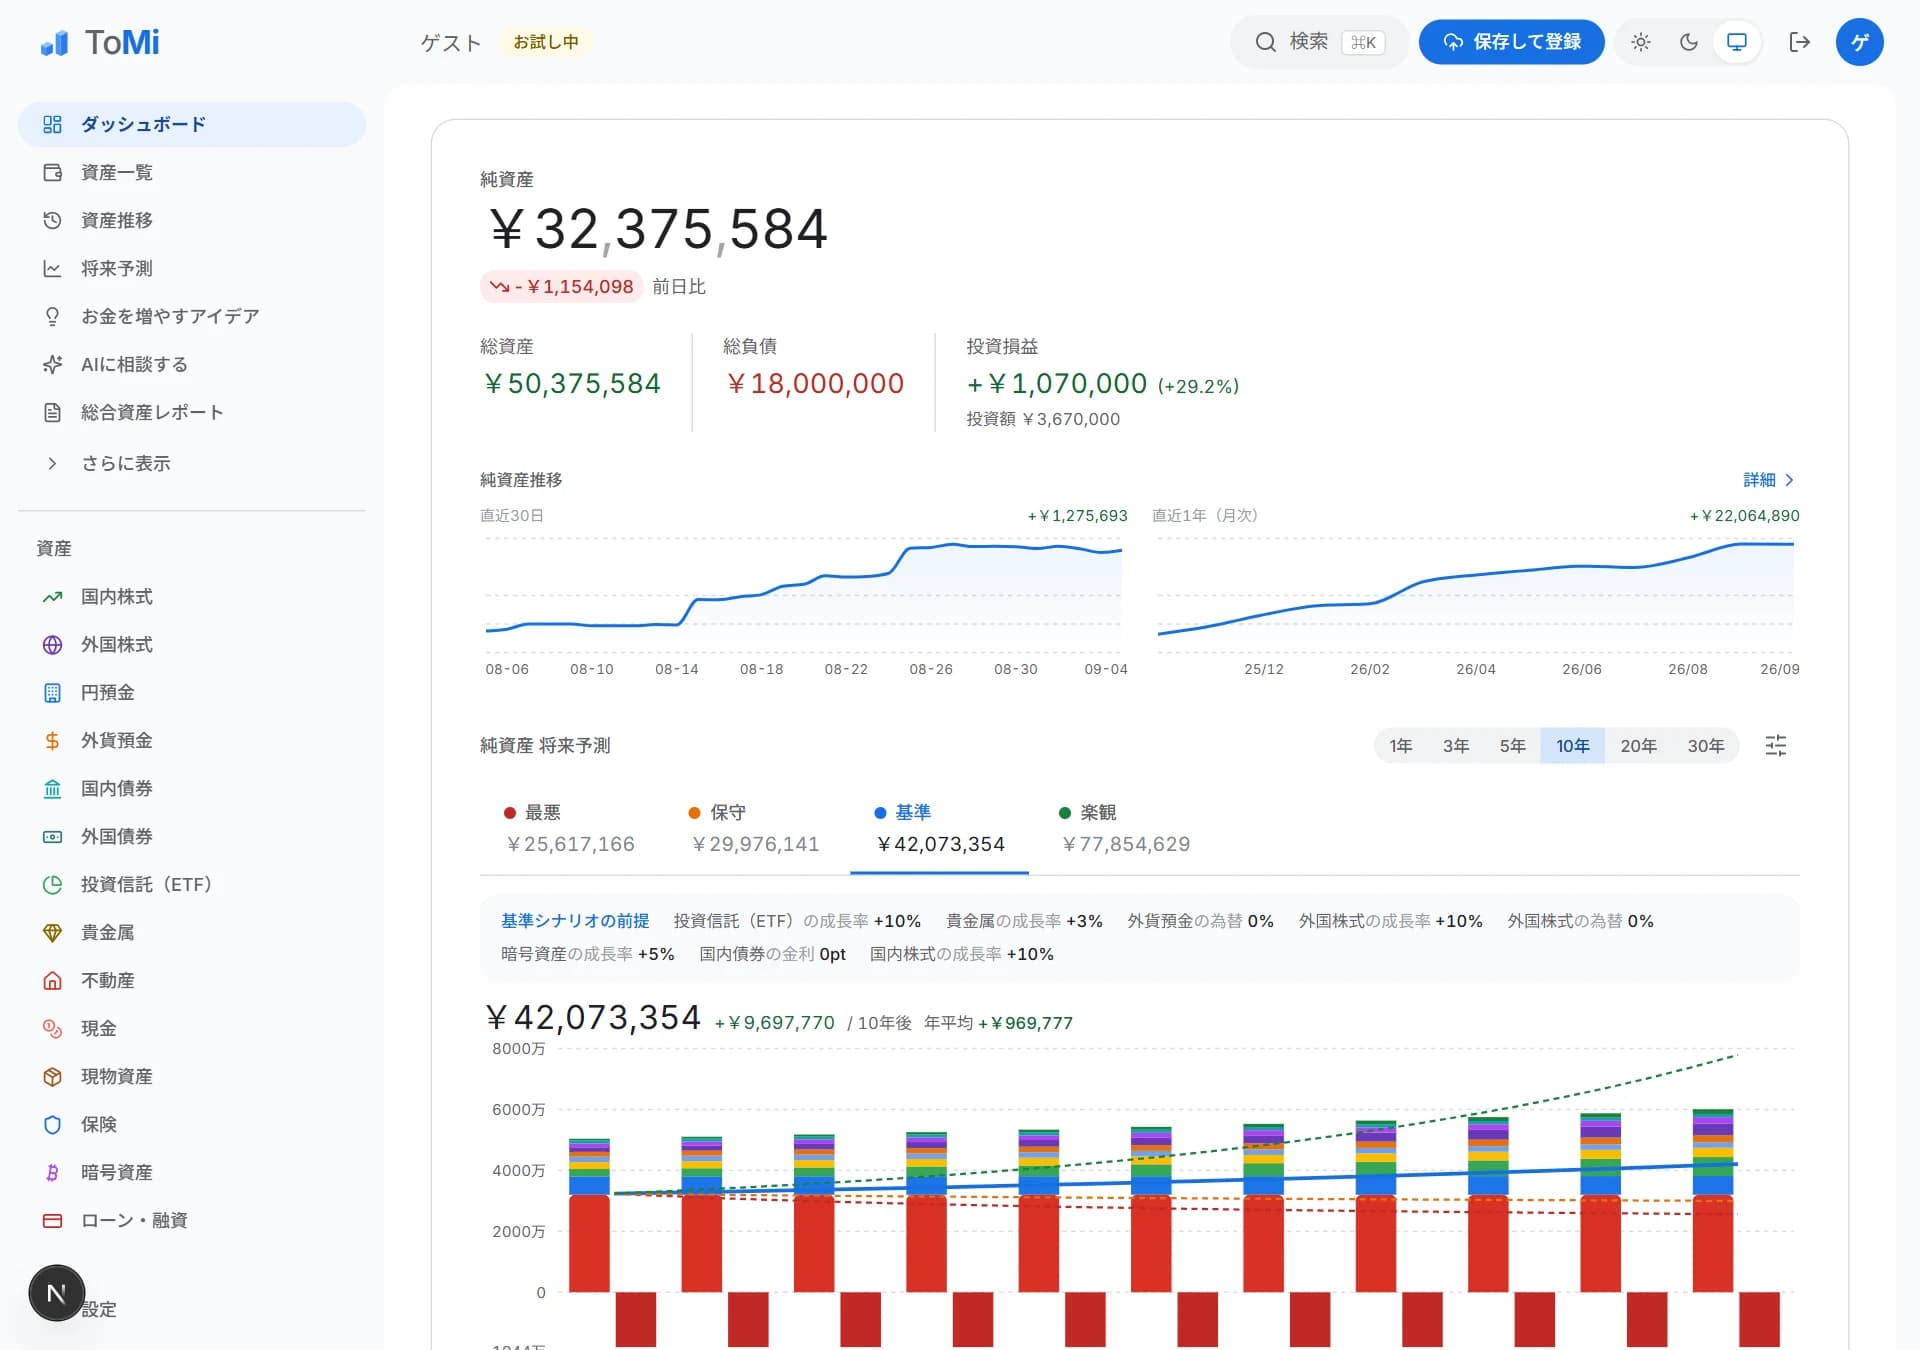Click the ToMi logo icon

[54, 43]
